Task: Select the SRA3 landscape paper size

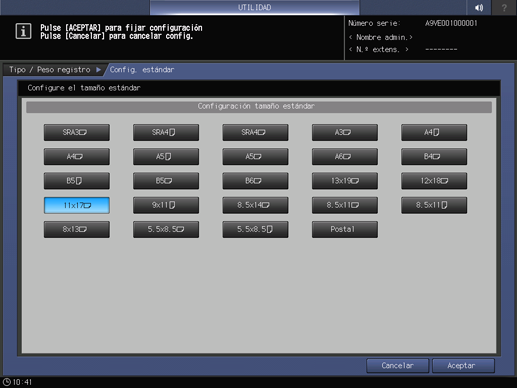Action: coord(77,132)
